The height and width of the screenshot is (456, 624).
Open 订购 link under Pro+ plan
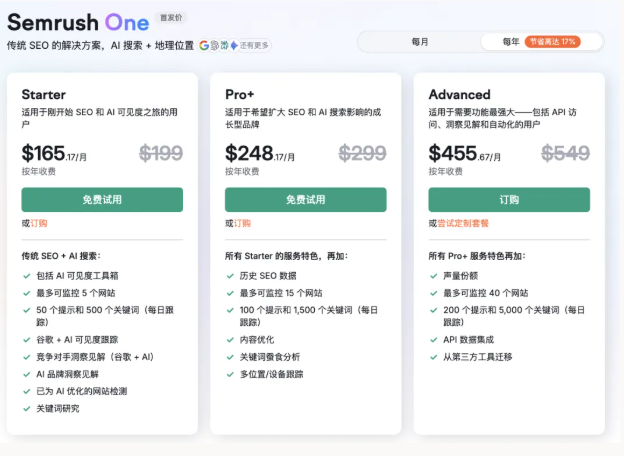point(243,223)
